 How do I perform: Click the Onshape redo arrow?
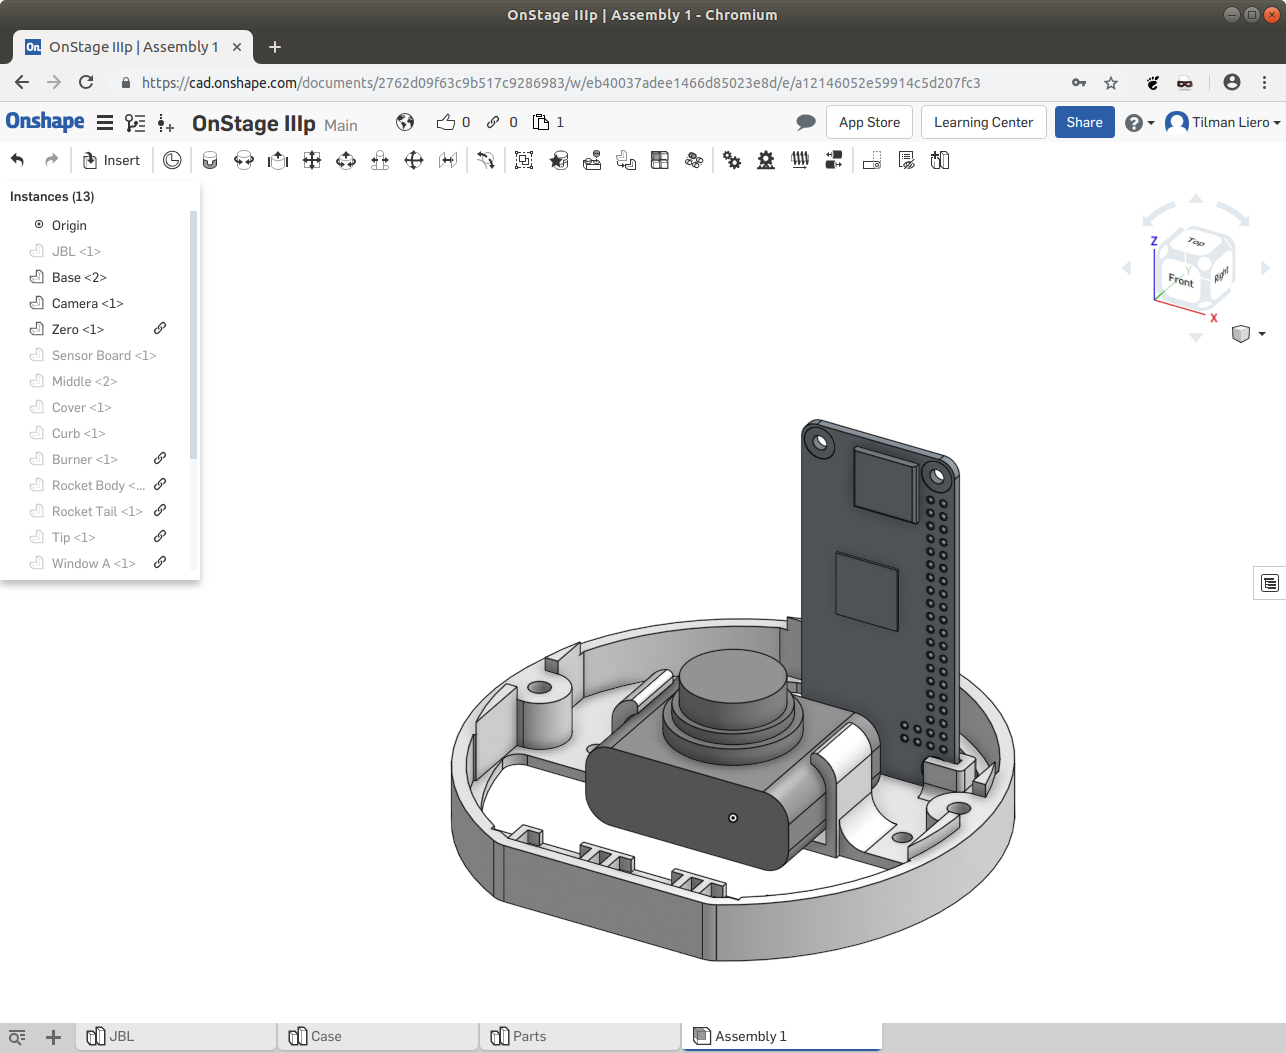point(52,160)
